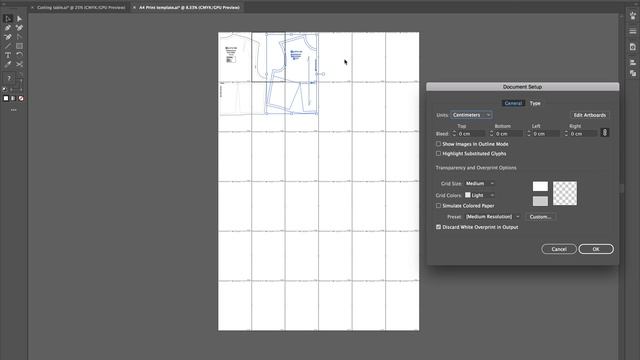Apply Gradient mode in toolbar
Image resolution: width=640 pixels, height=360 pixels.
[13, 98]
